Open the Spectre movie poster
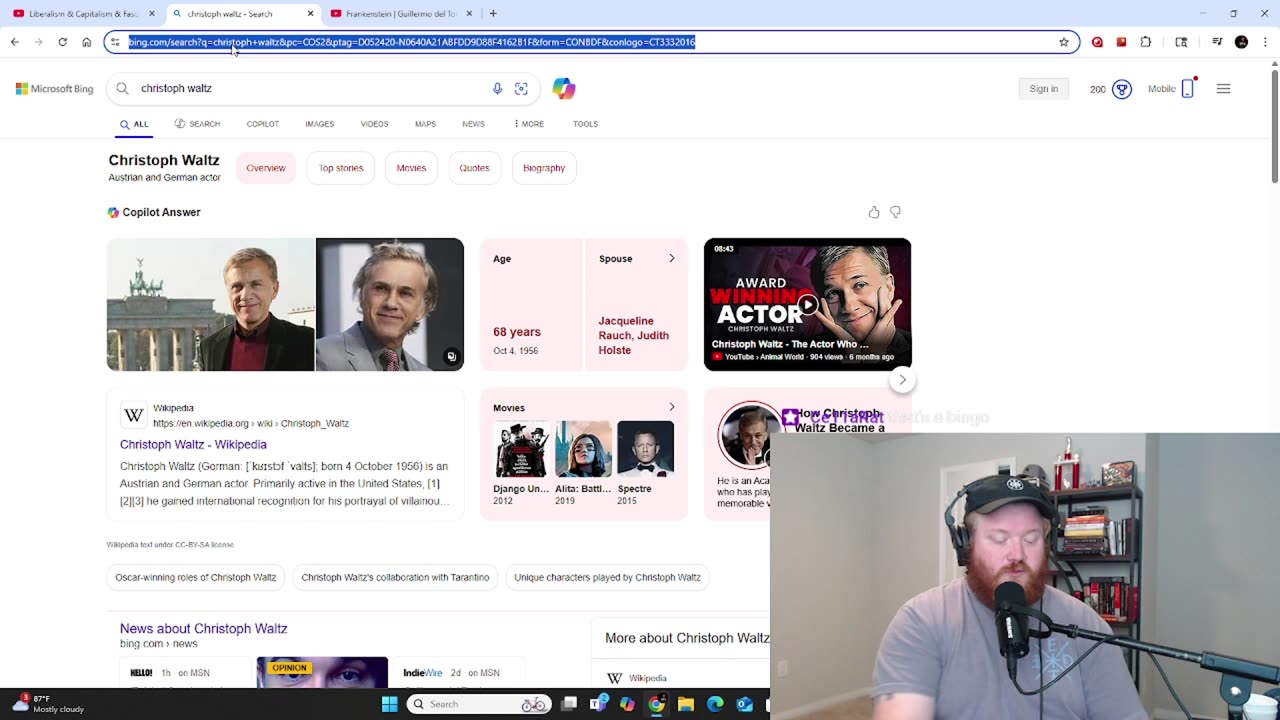 pyautogui.click(x=645, y=449)
